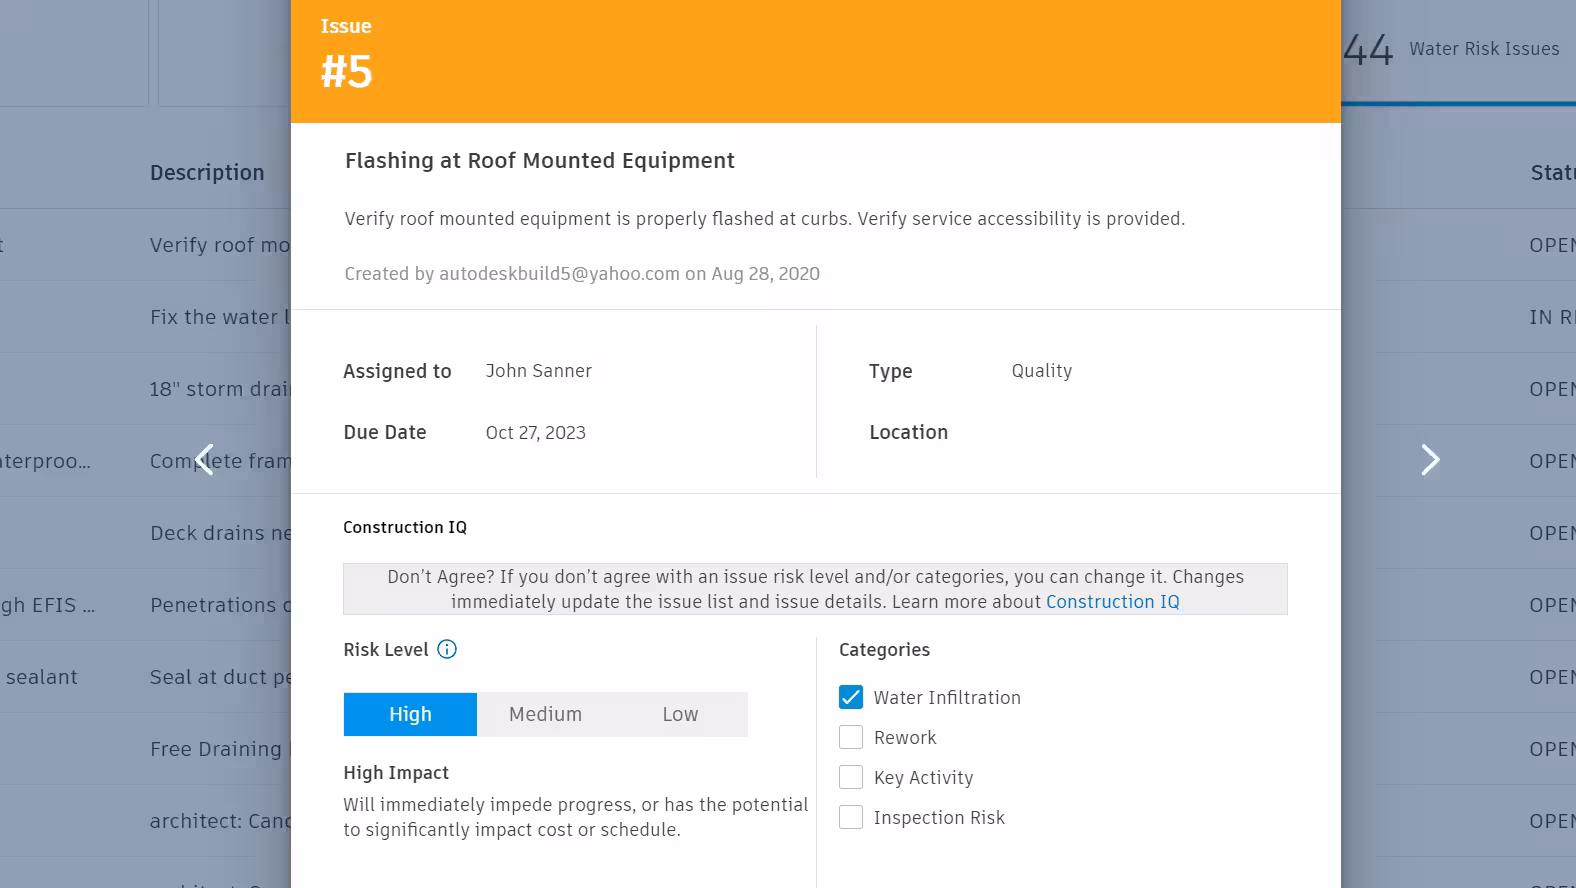Tick the Inspection Risk checkbox

pyautogui.click(x=851, y=818)
